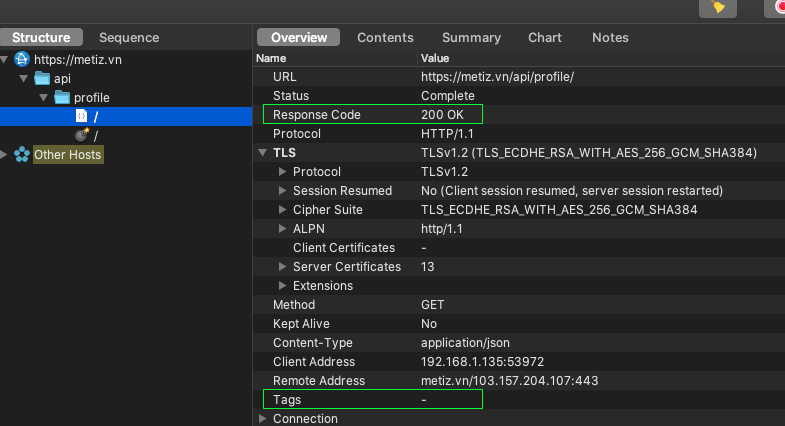Click the TLSv1.2 value in Protocol sub-row
The height and width of the screenshot is (426, 785).
444,172
